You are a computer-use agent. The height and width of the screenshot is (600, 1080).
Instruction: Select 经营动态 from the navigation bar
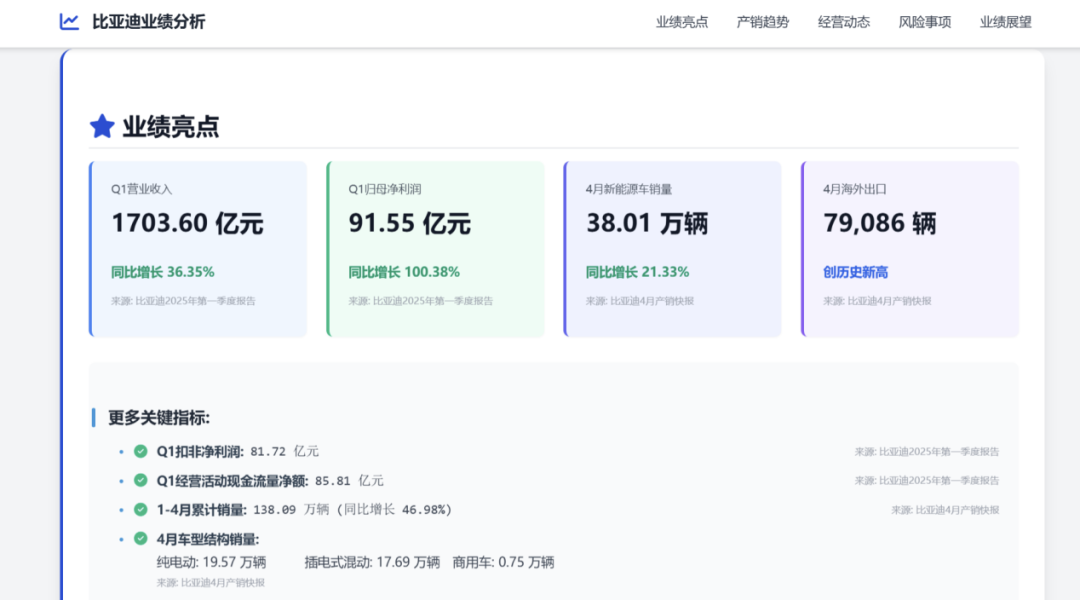coord(844,21)
